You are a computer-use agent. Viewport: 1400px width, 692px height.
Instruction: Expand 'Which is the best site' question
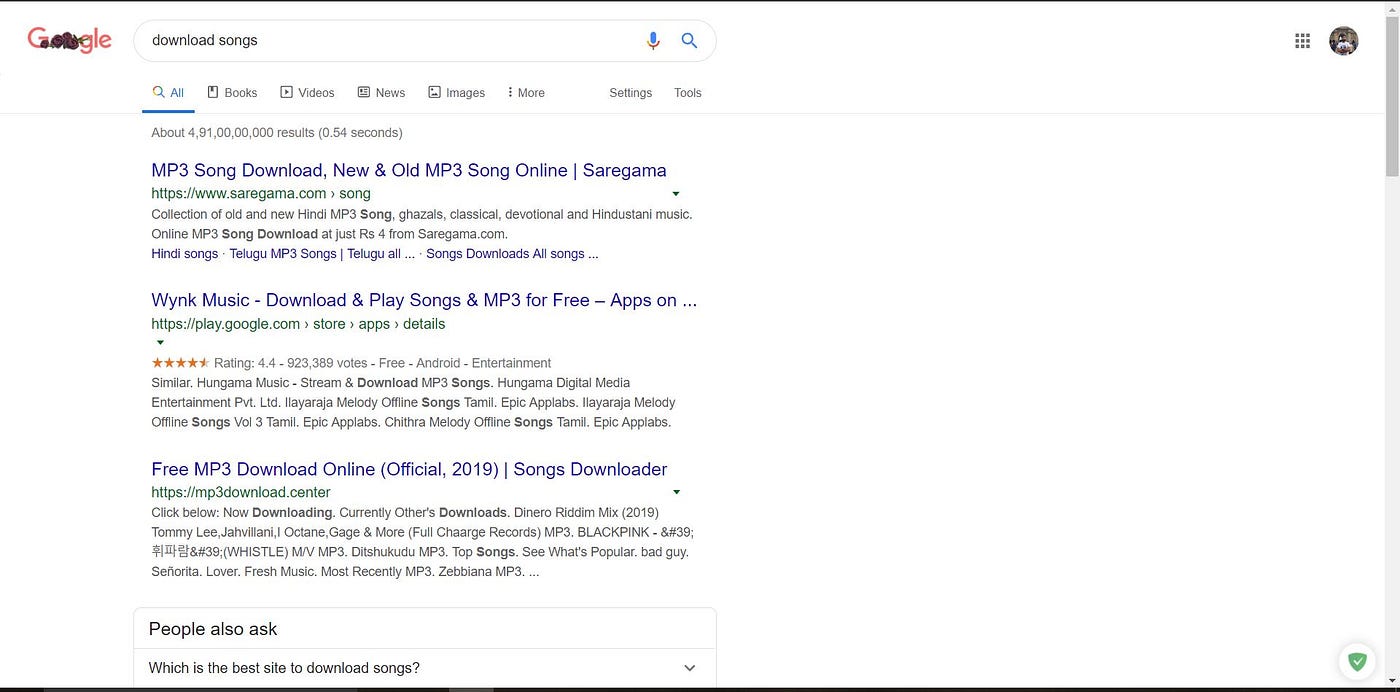pos(425,668)
